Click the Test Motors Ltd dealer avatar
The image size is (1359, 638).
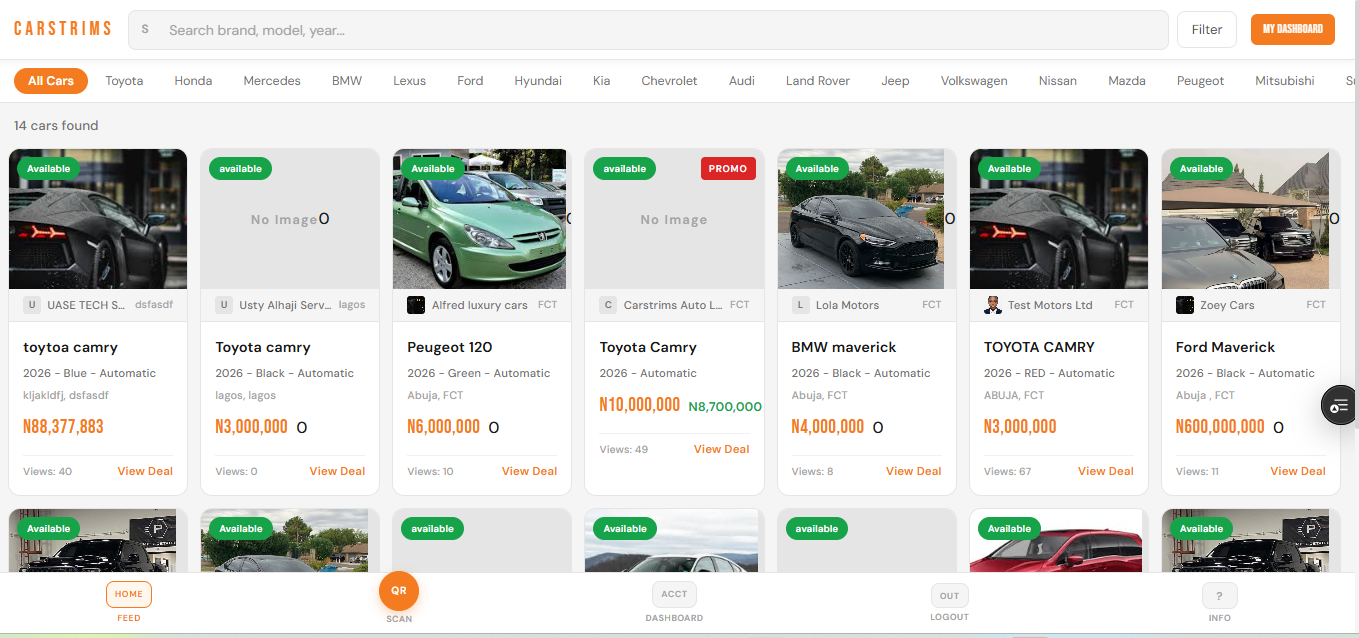[993, 305]
